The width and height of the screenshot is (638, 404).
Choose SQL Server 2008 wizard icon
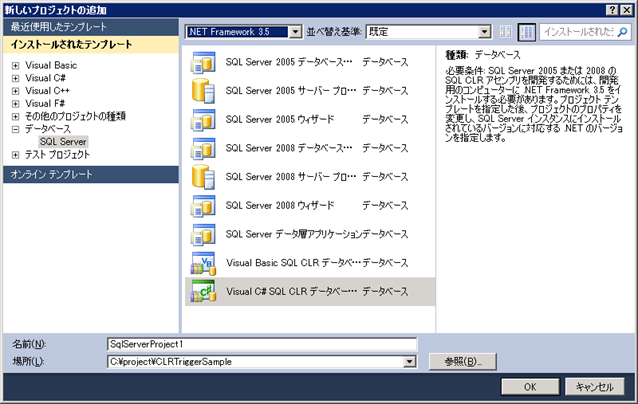point(203,206)
